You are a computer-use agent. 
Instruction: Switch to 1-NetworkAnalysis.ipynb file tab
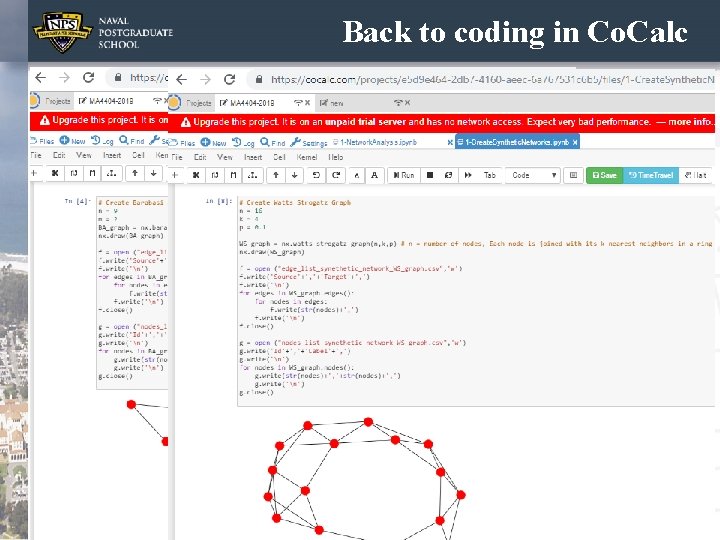(375, 142)
